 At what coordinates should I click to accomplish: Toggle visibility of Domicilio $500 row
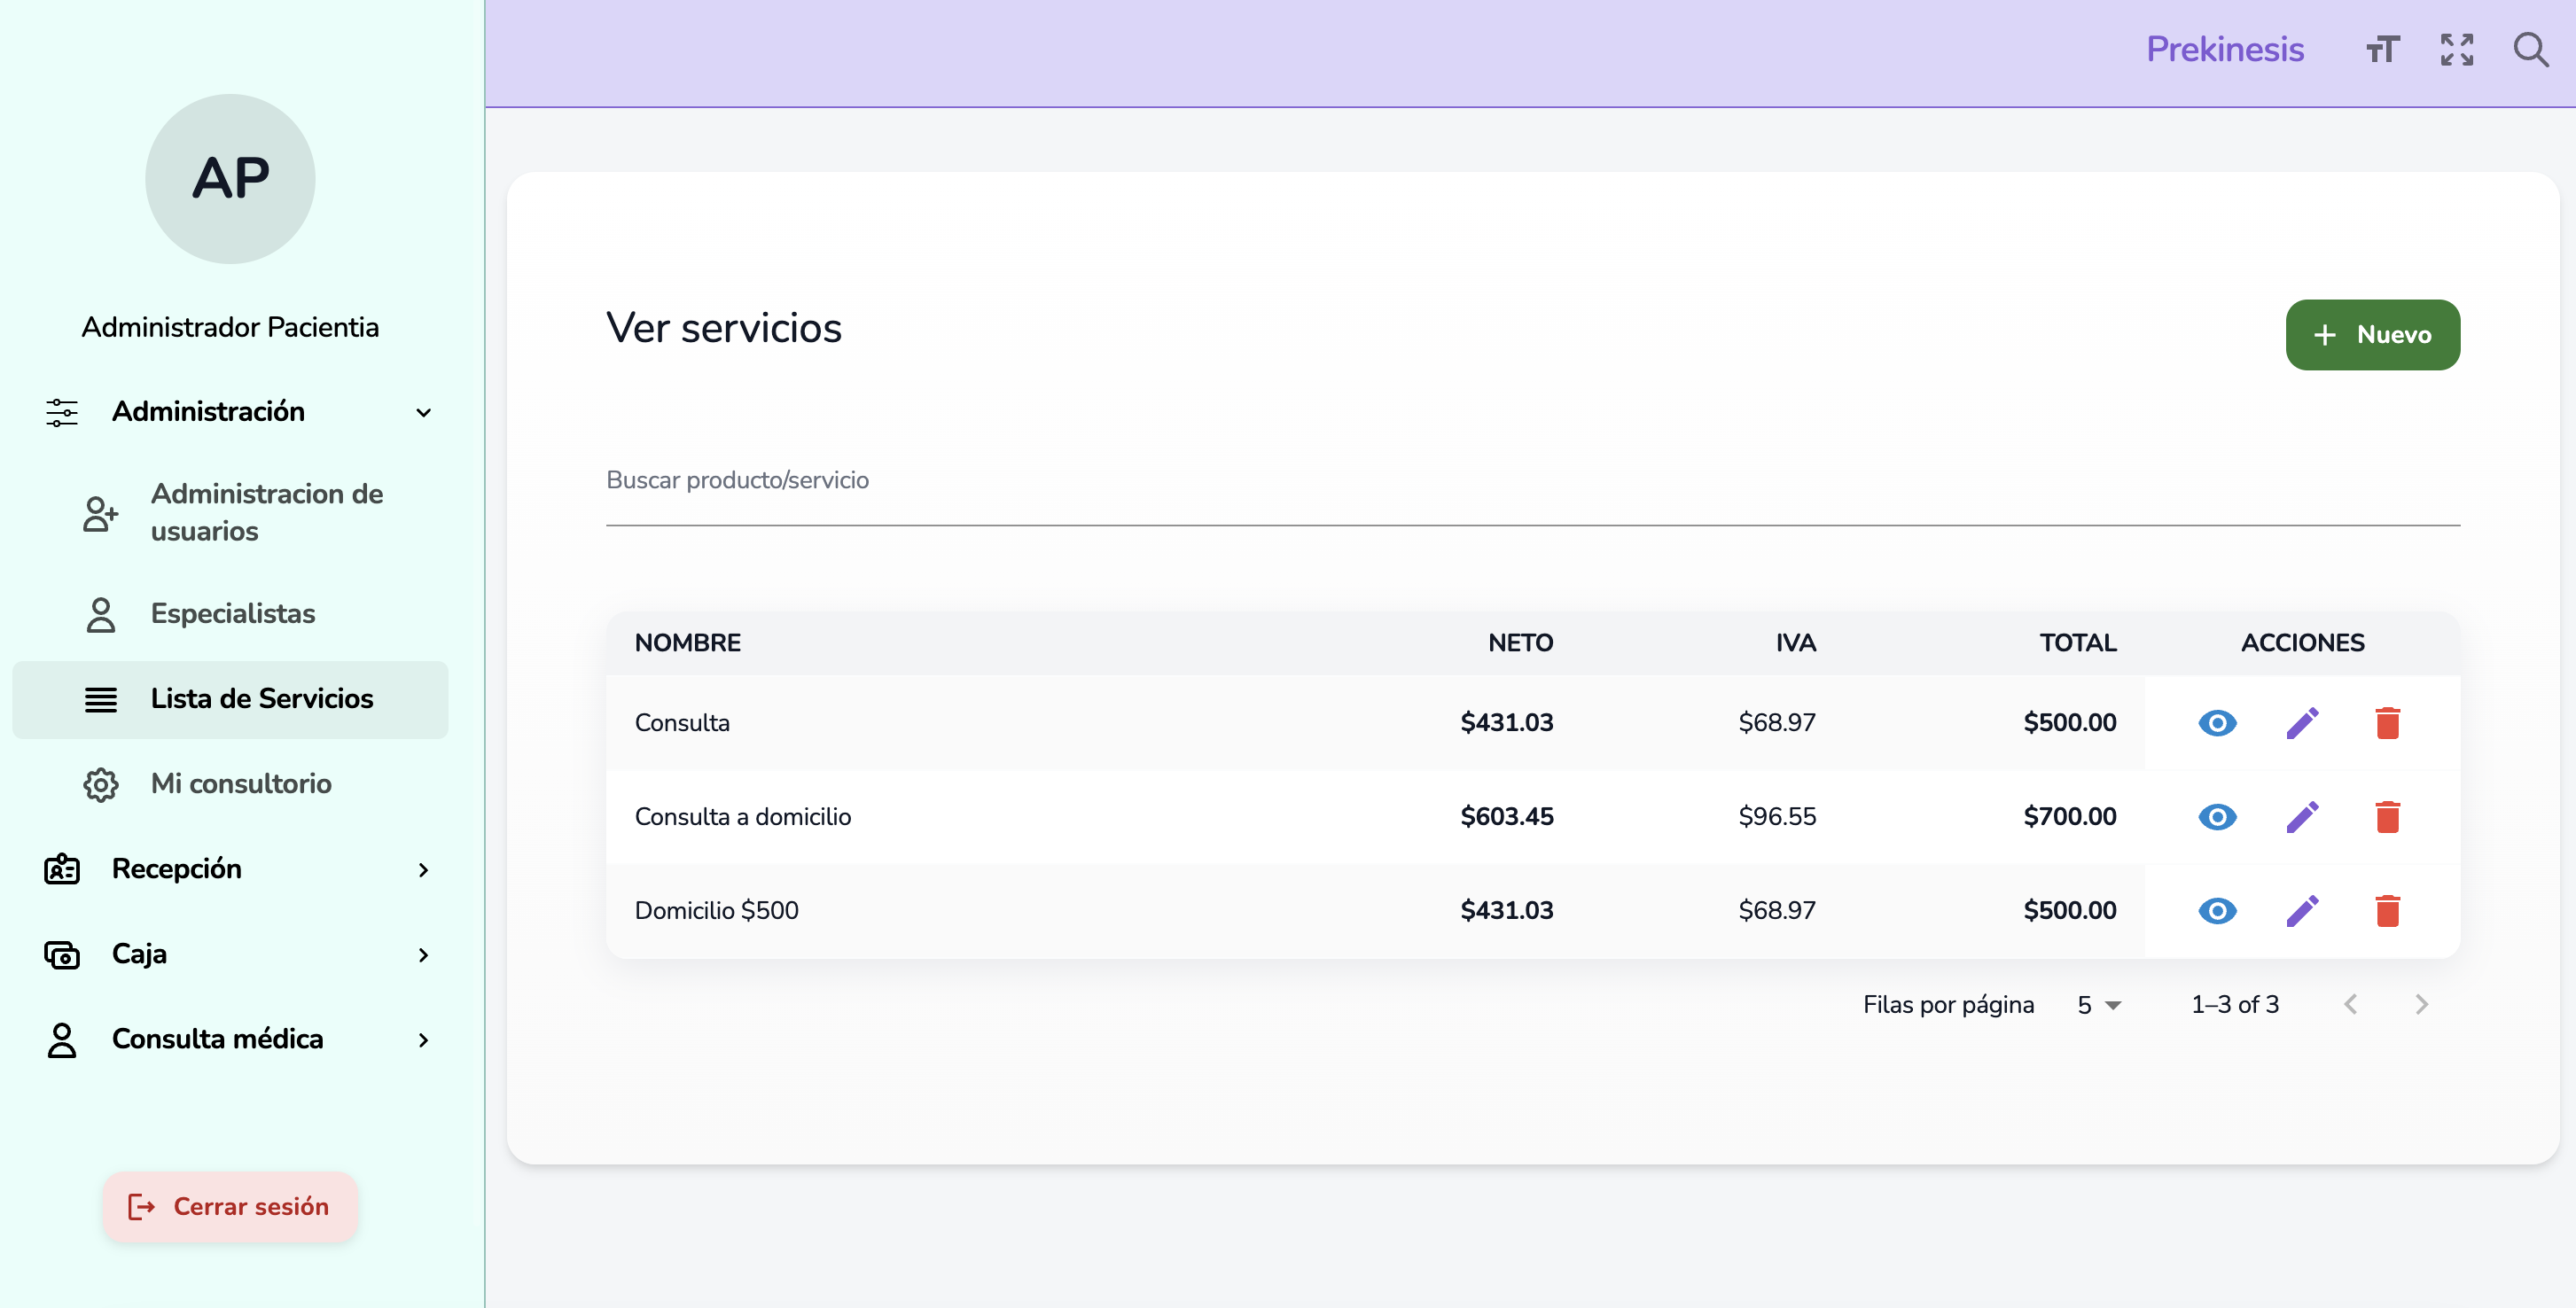2217,910
